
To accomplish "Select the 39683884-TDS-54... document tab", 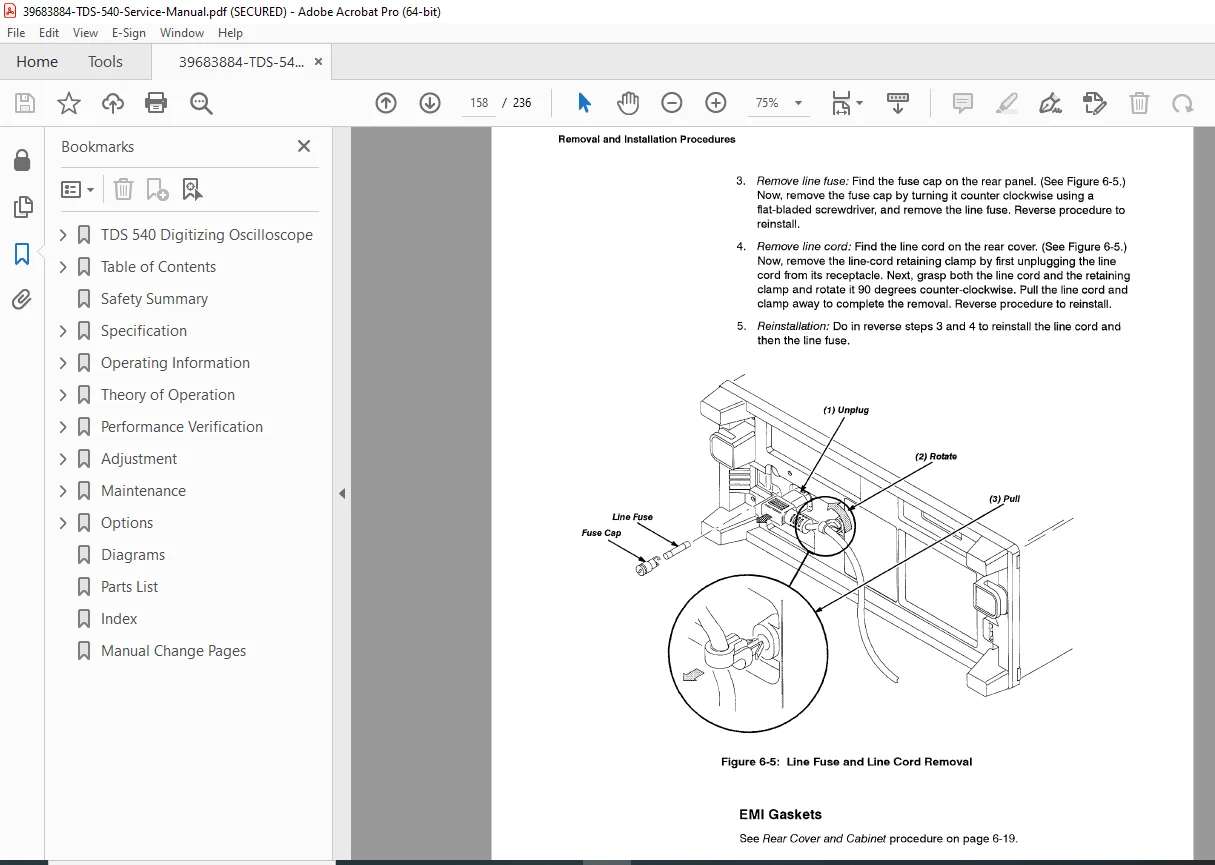I will (241, 62).
